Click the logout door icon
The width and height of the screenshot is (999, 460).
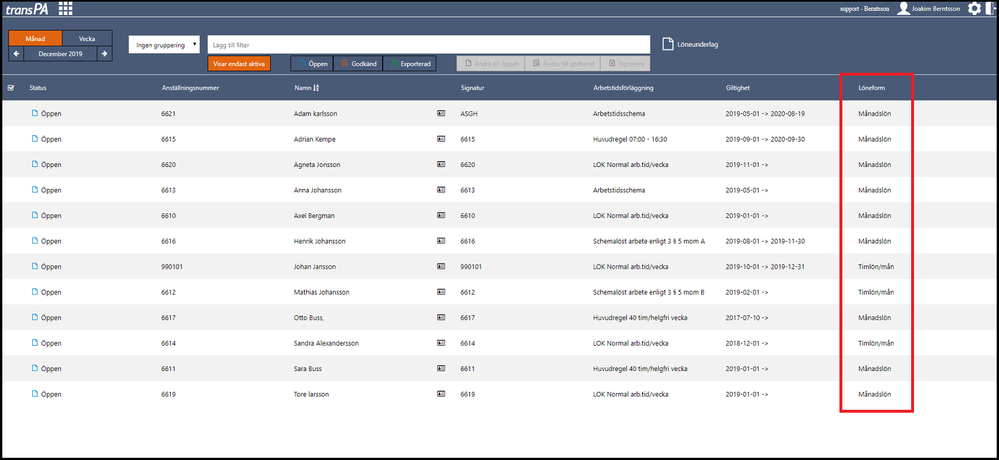point(990,8)
